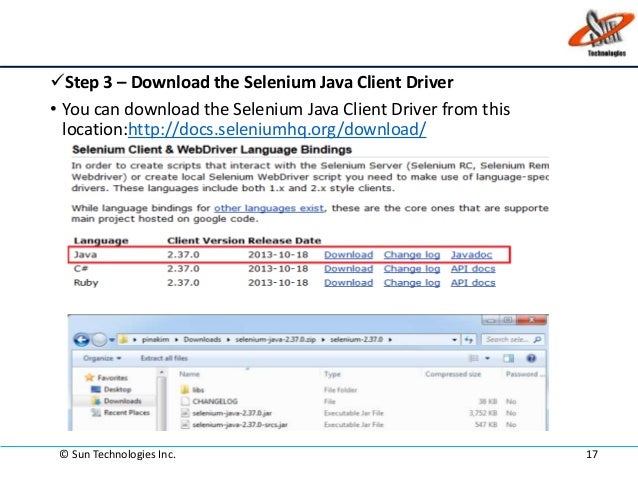Open the other languages exist link

coord(269,208)
